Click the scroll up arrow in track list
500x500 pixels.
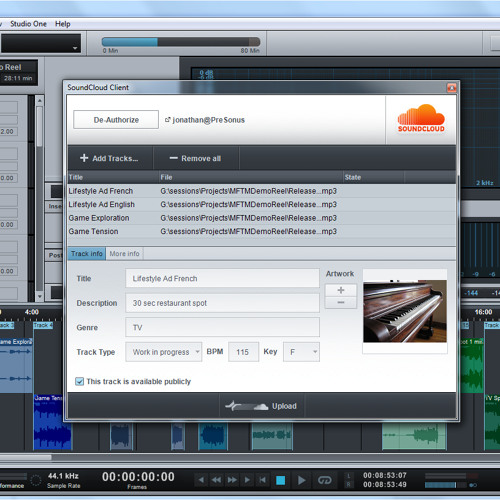[40, 100]
